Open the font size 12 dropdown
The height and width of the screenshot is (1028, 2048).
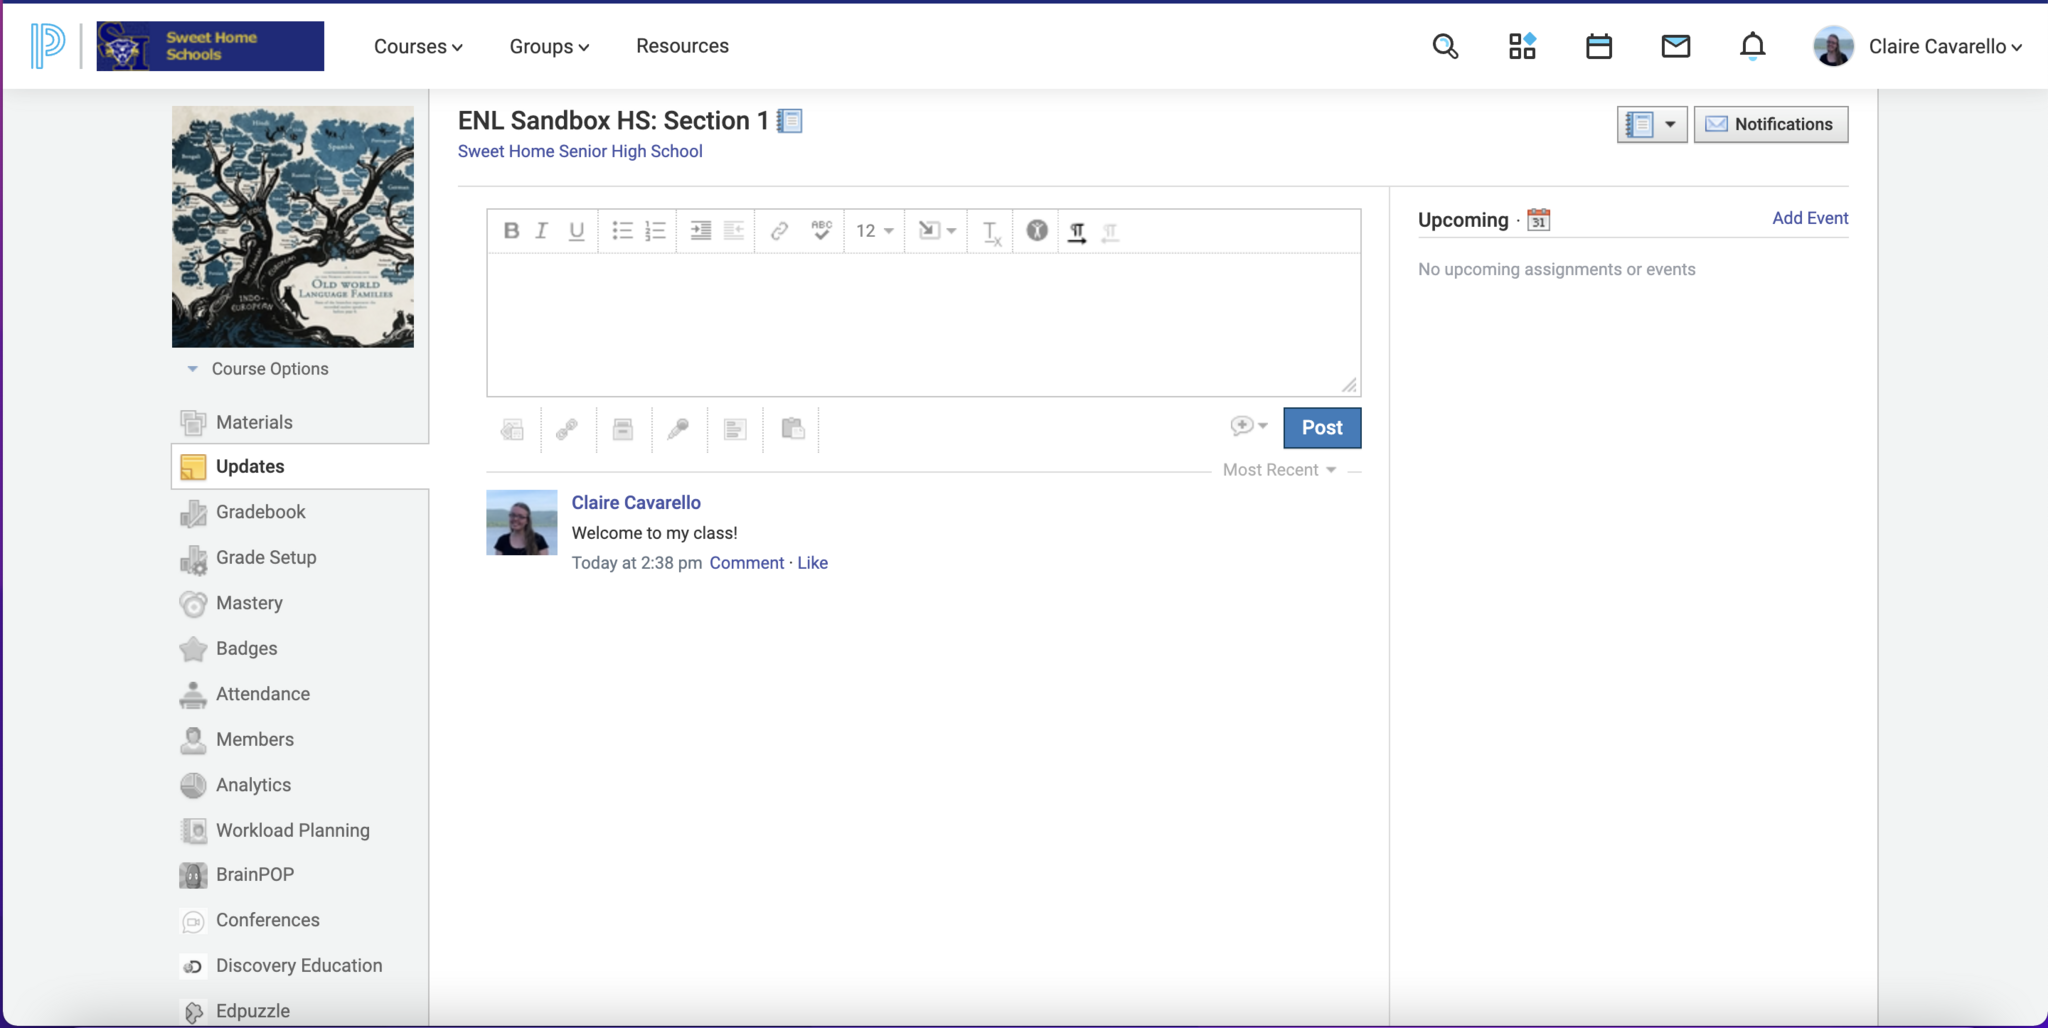pos(874,231)
